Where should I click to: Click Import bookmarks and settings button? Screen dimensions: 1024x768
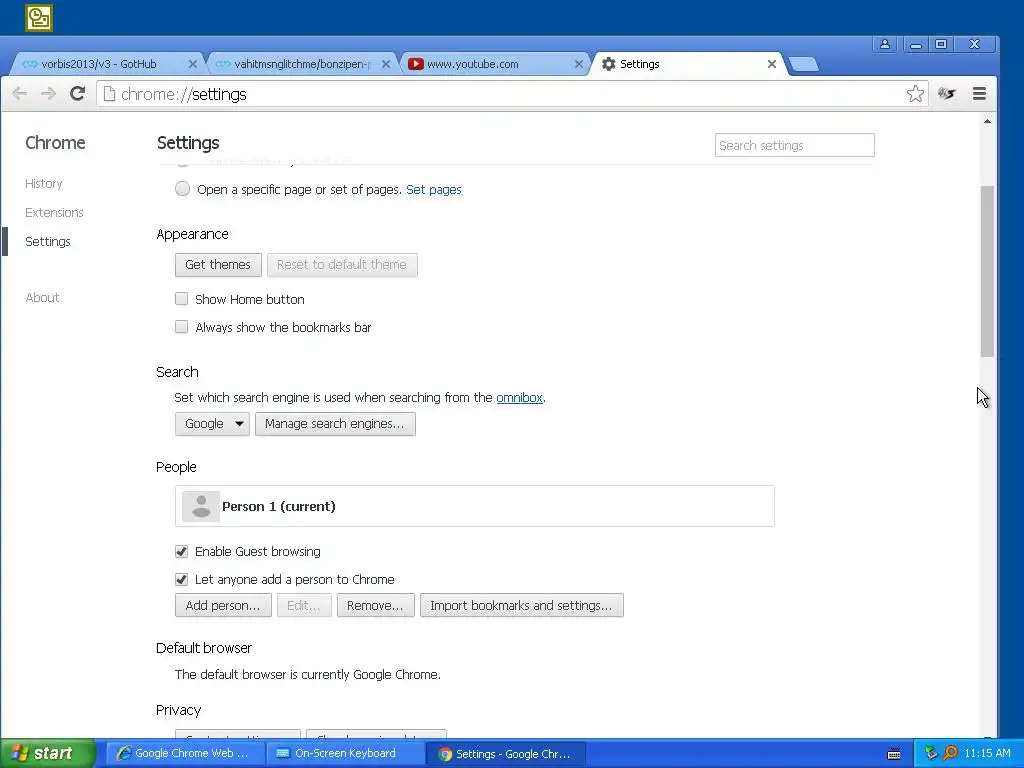[x=522, y=605]
